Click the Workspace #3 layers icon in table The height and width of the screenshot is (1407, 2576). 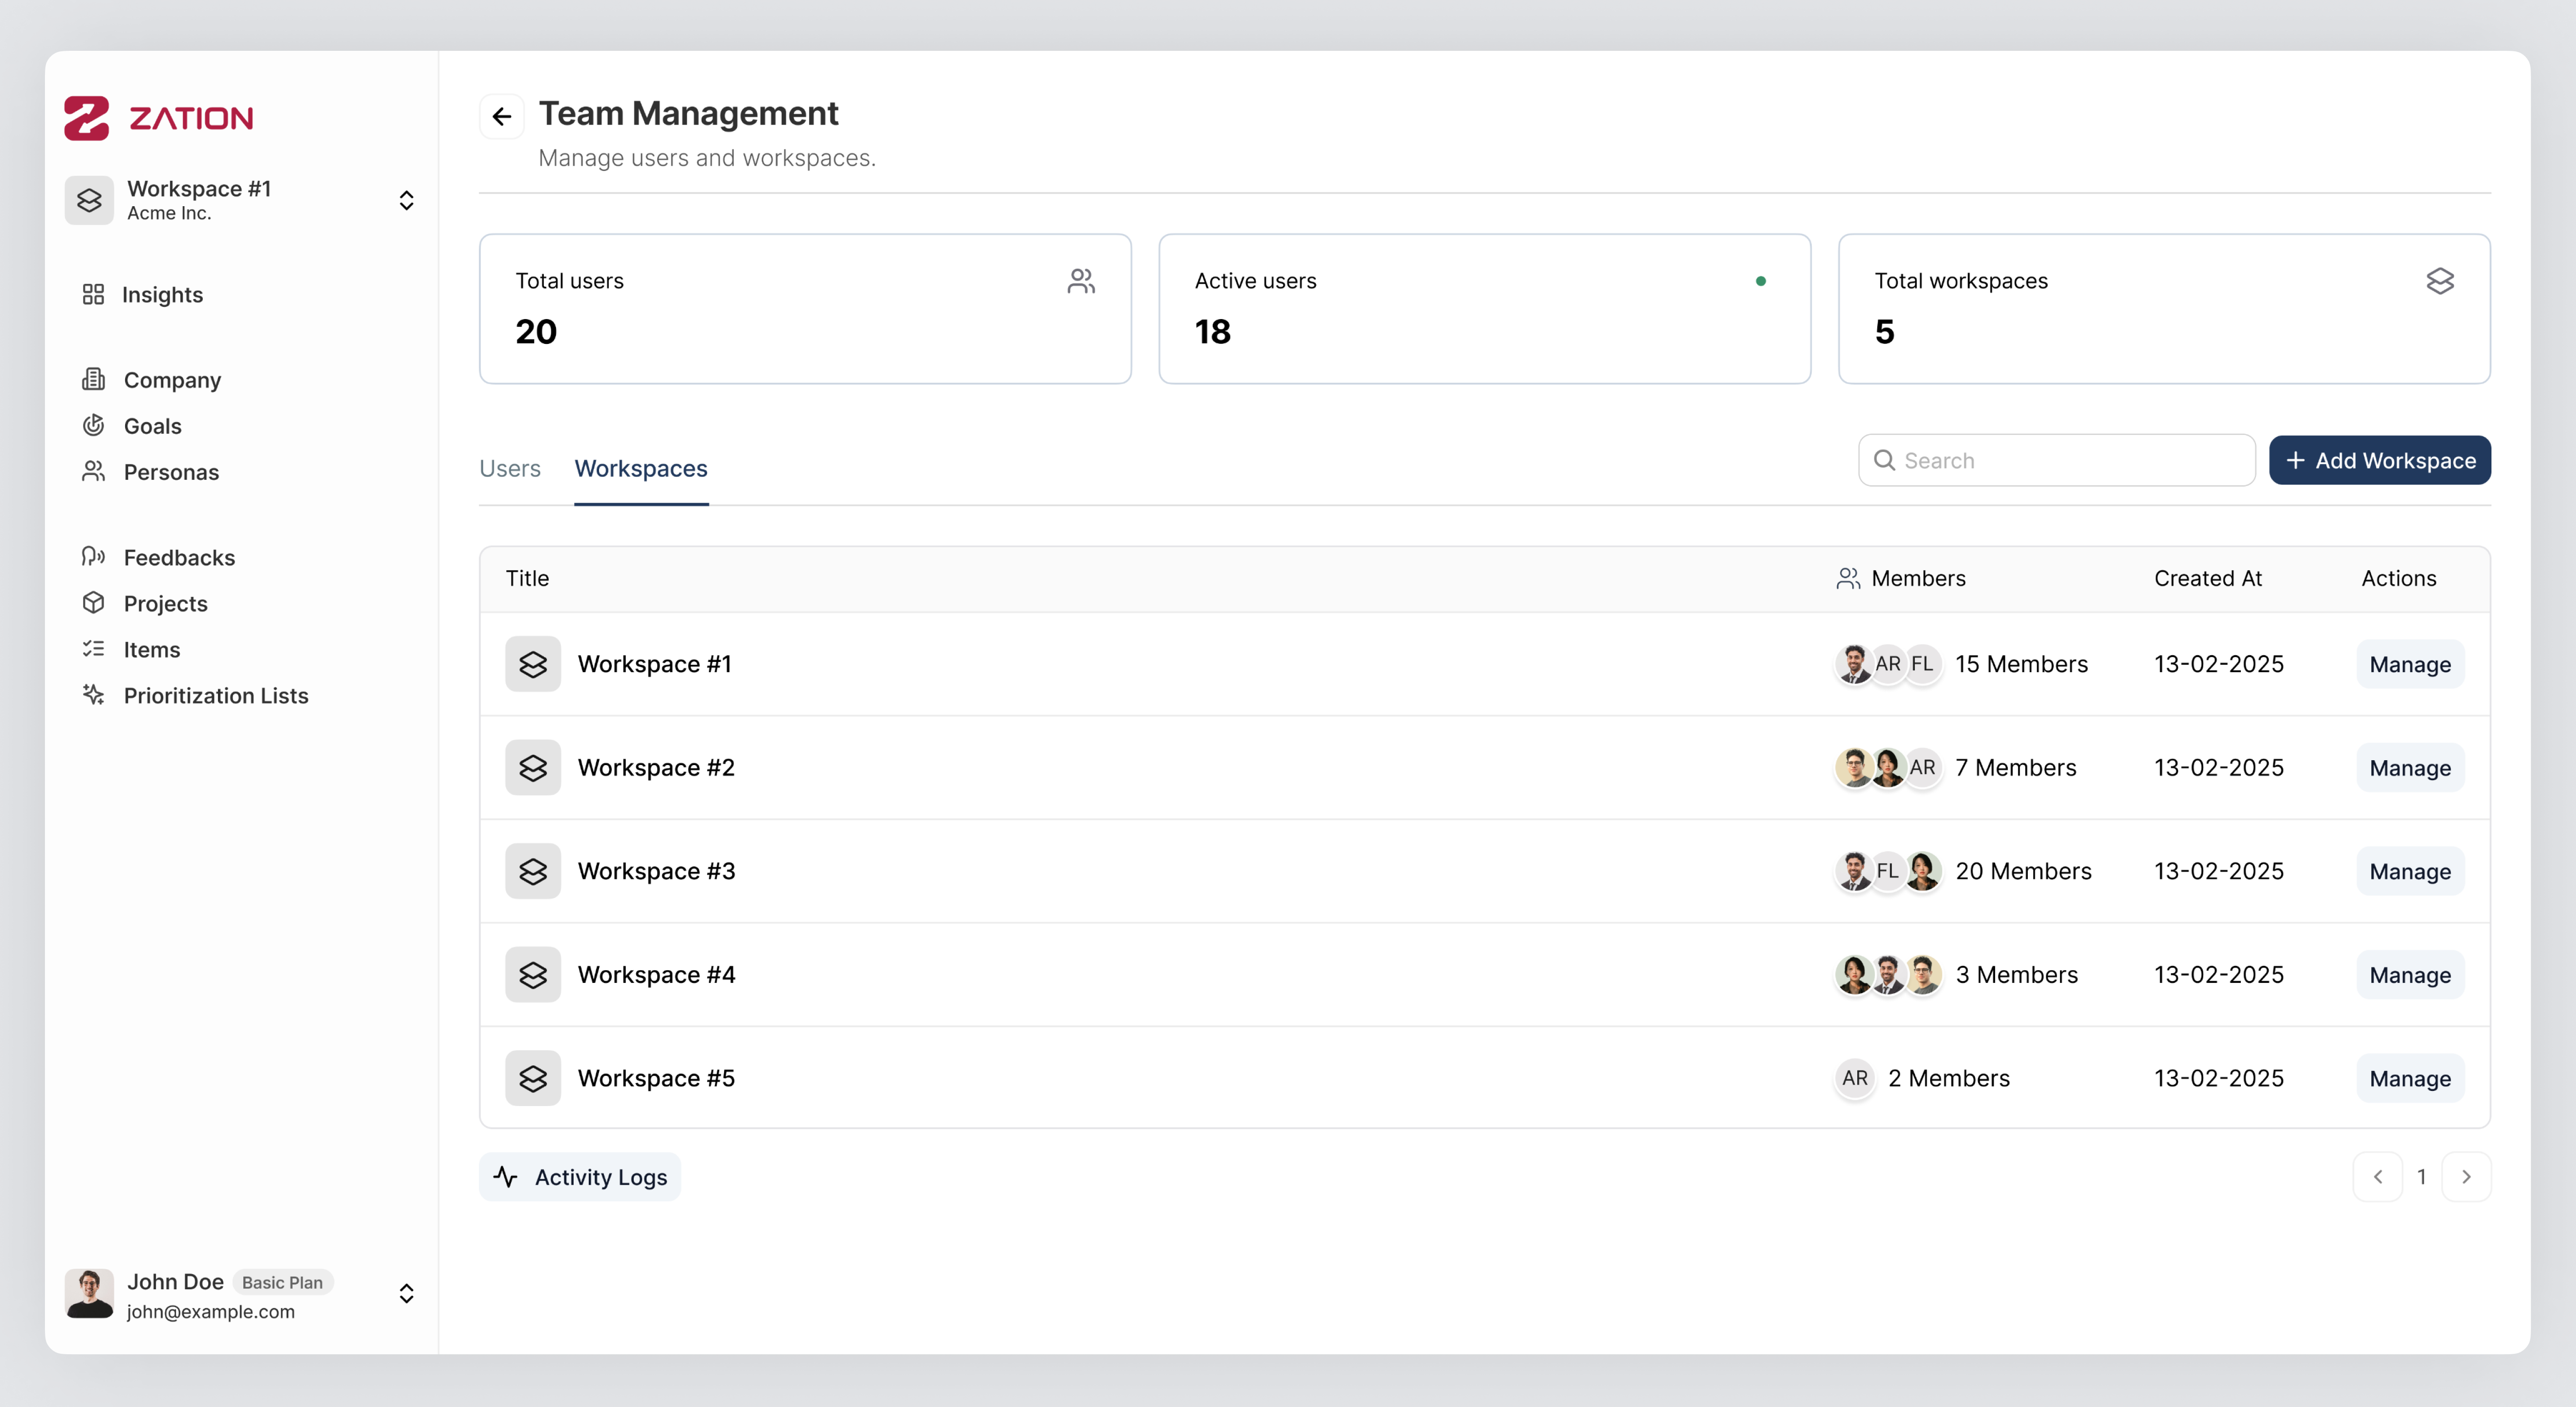(x=533, y=871)
